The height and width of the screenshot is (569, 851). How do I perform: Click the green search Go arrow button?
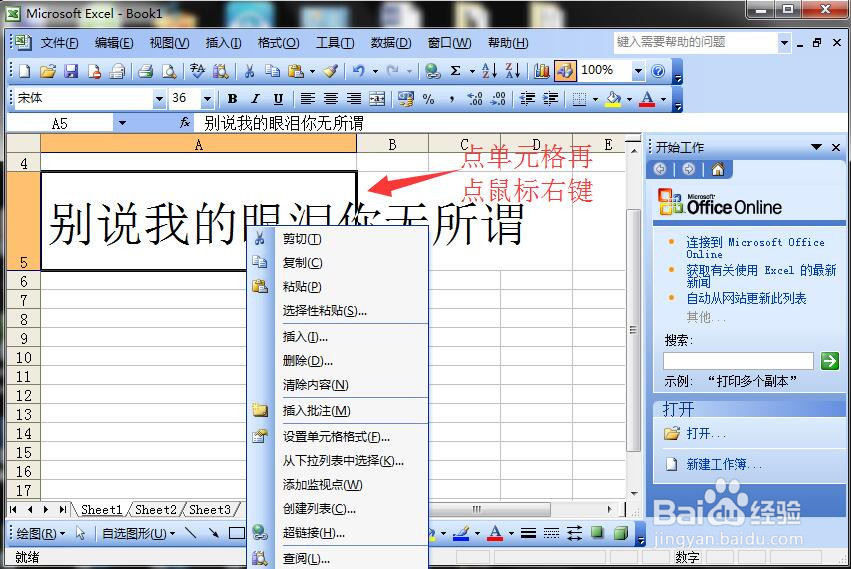click(829, 361)
